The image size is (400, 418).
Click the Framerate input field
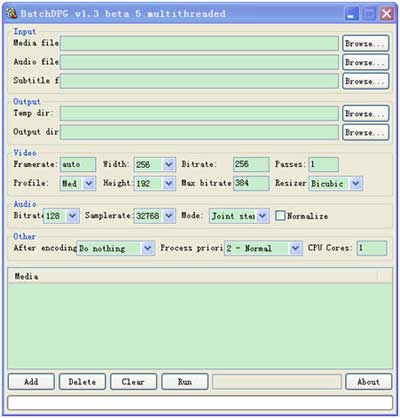[x=78, y=164]
